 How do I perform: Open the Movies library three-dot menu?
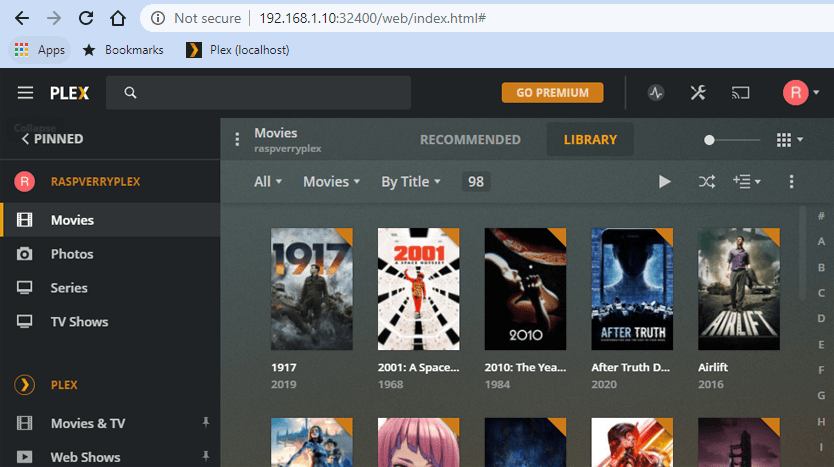click(237, 139)
